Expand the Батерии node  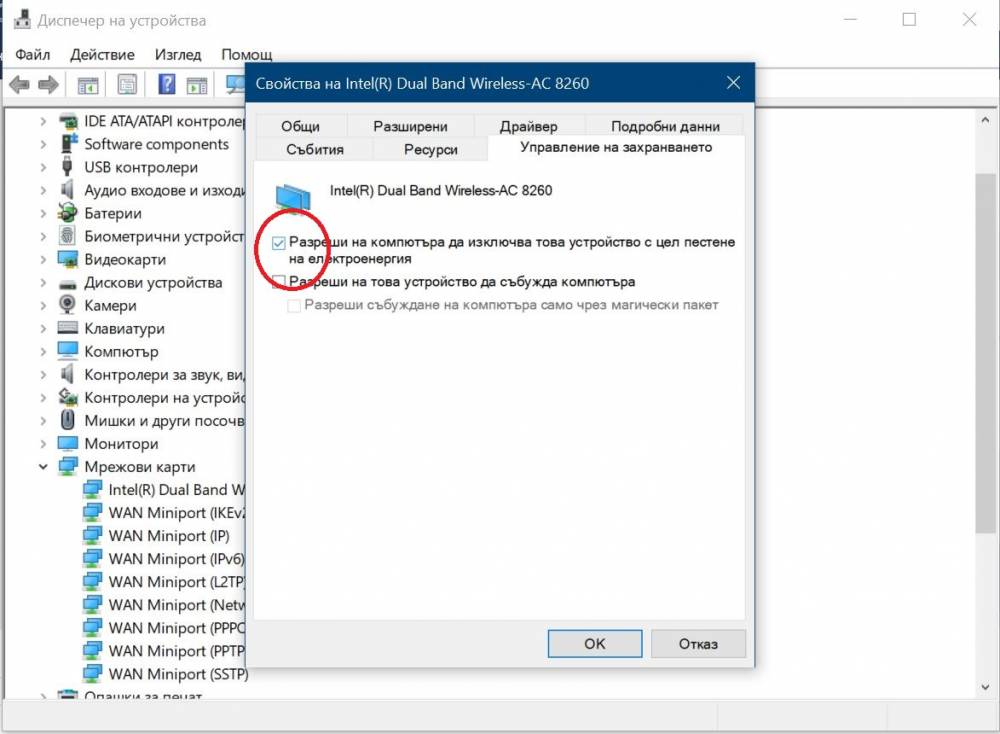[x=43, y=213]
